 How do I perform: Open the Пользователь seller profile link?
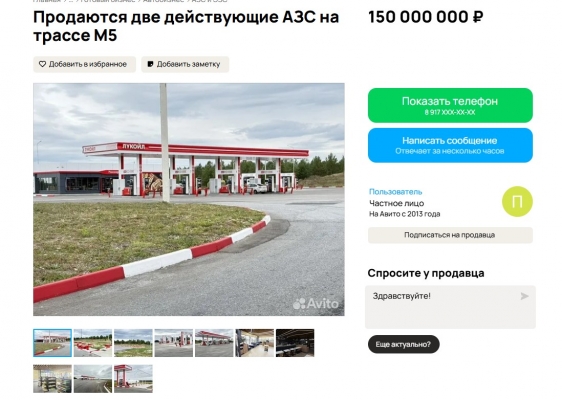396,192
